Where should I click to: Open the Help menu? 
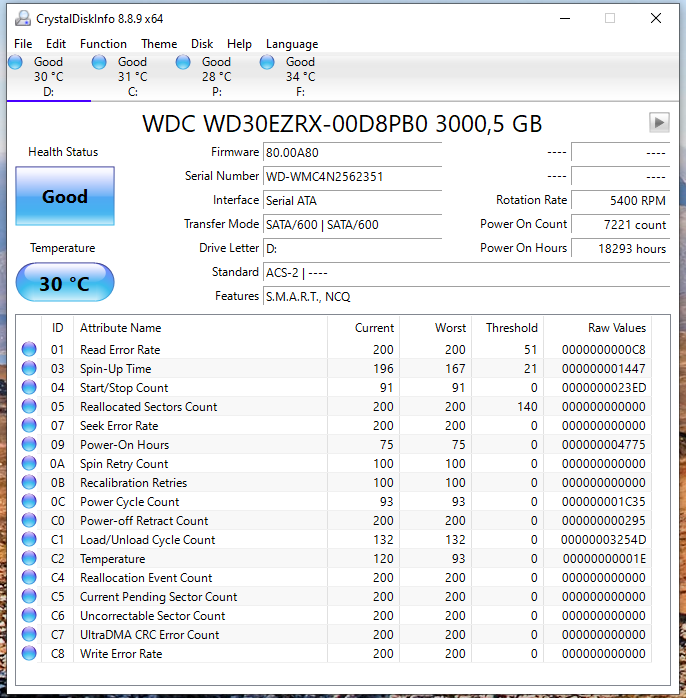[x=239, y=44]
